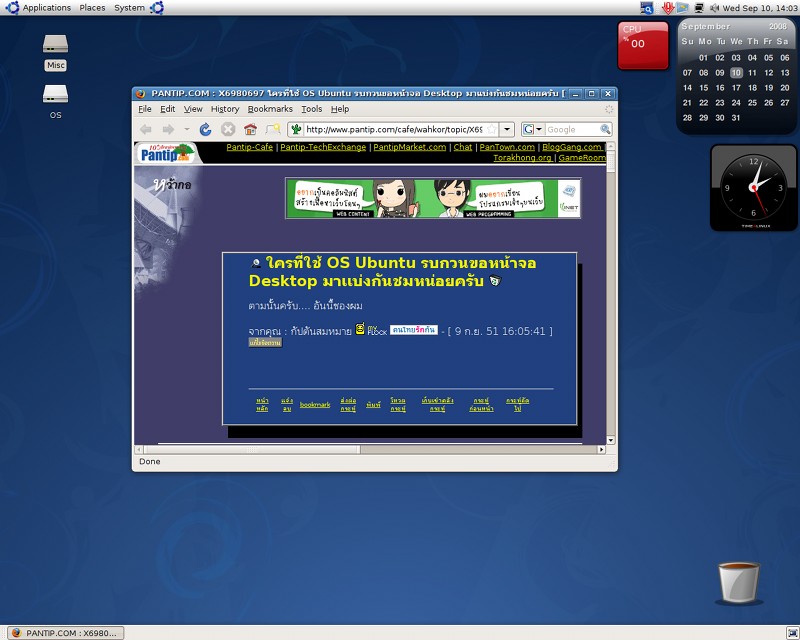Image resolution: width=800 pixels, height=640 pixels.
Task: Click the date and time in top panel
Action: coord(760,8)
